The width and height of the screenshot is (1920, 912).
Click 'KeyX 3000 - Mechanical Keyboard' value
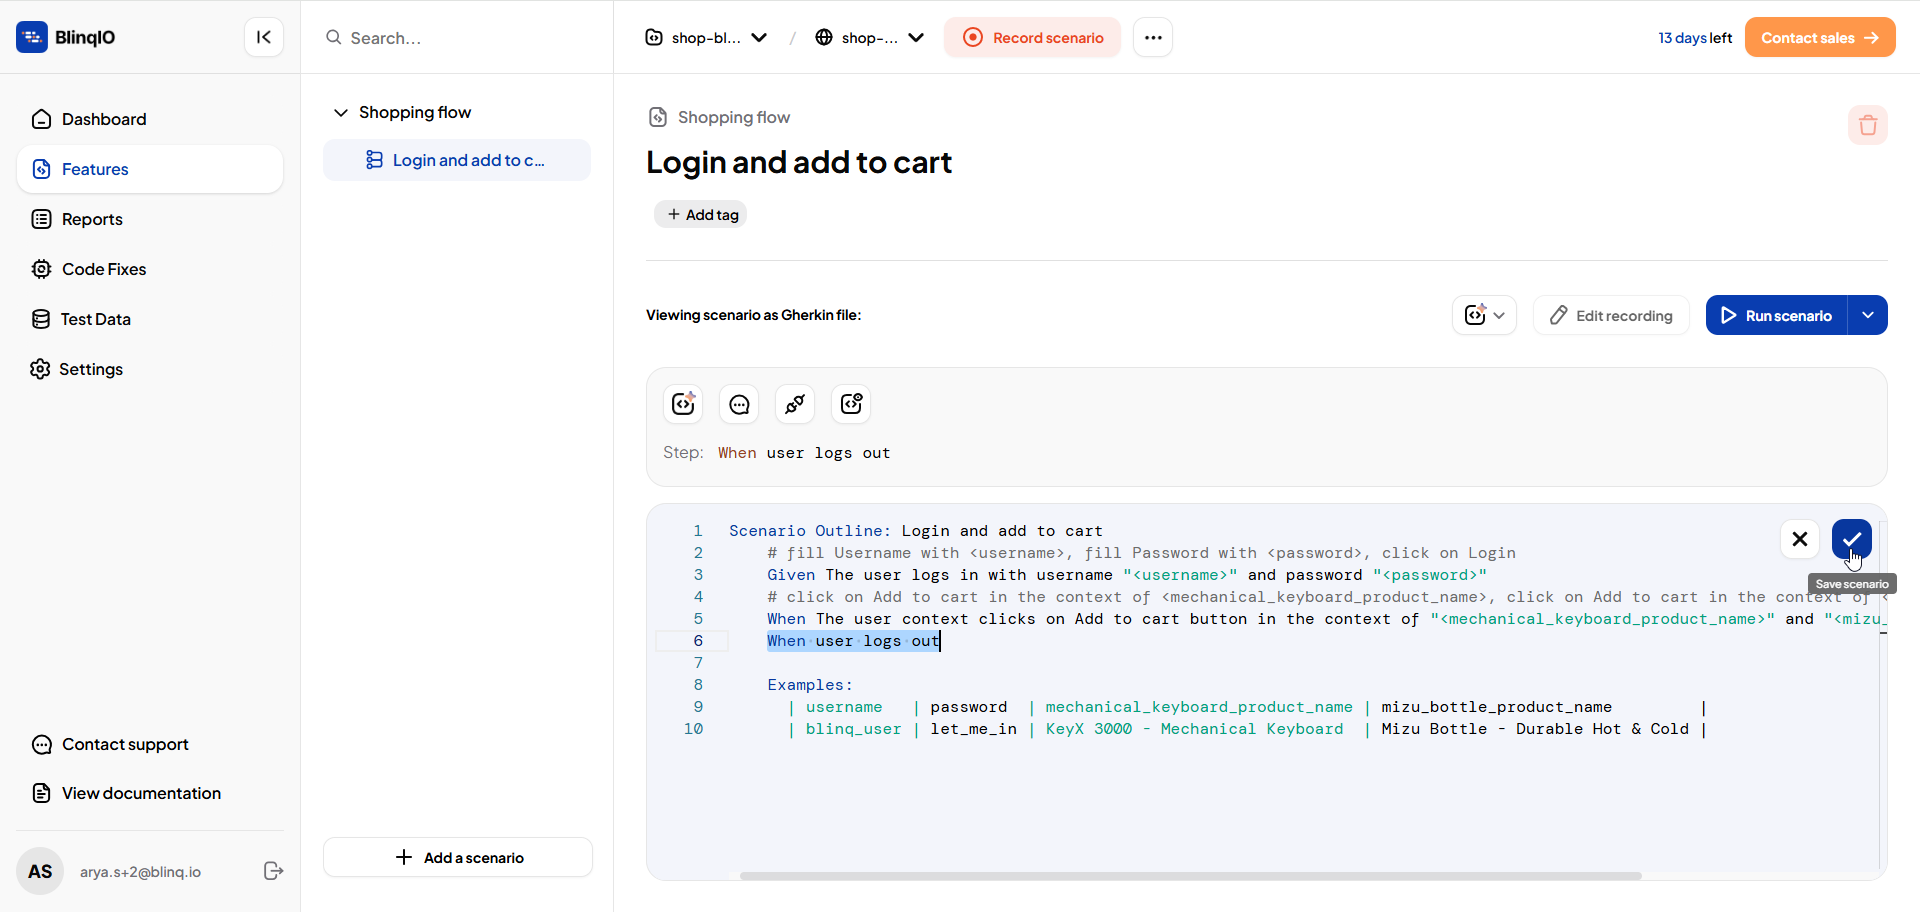(1194, 729)
